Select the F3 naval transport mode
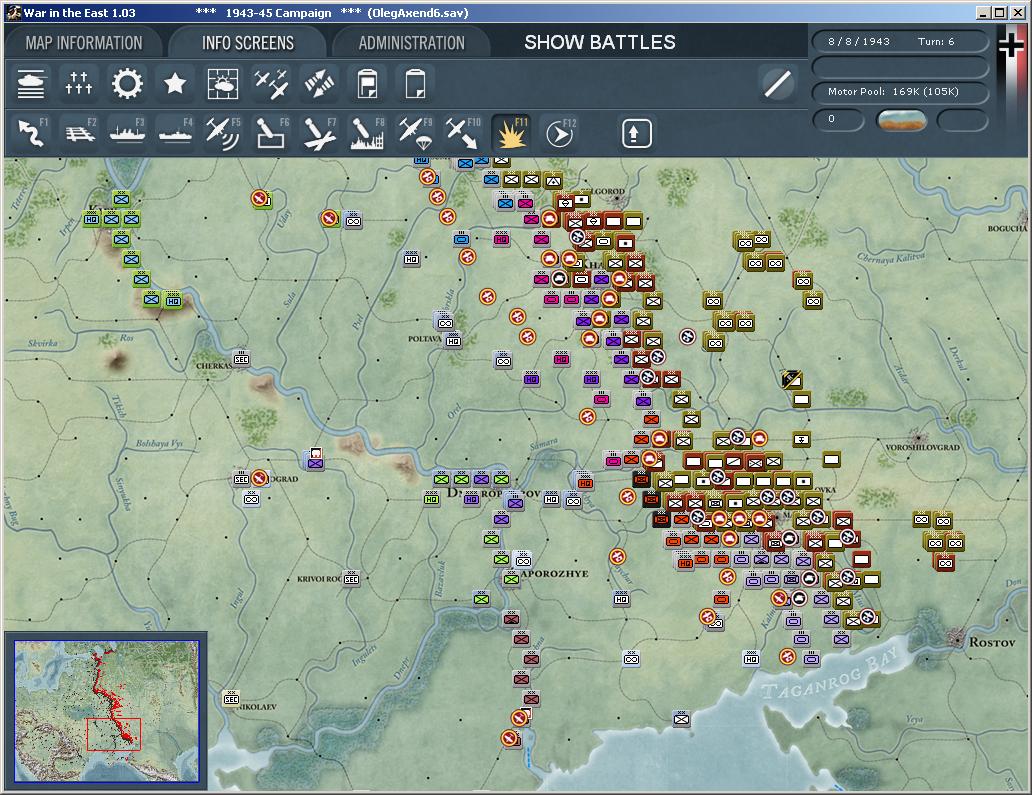1032x795 pixels. click(128, 132)
